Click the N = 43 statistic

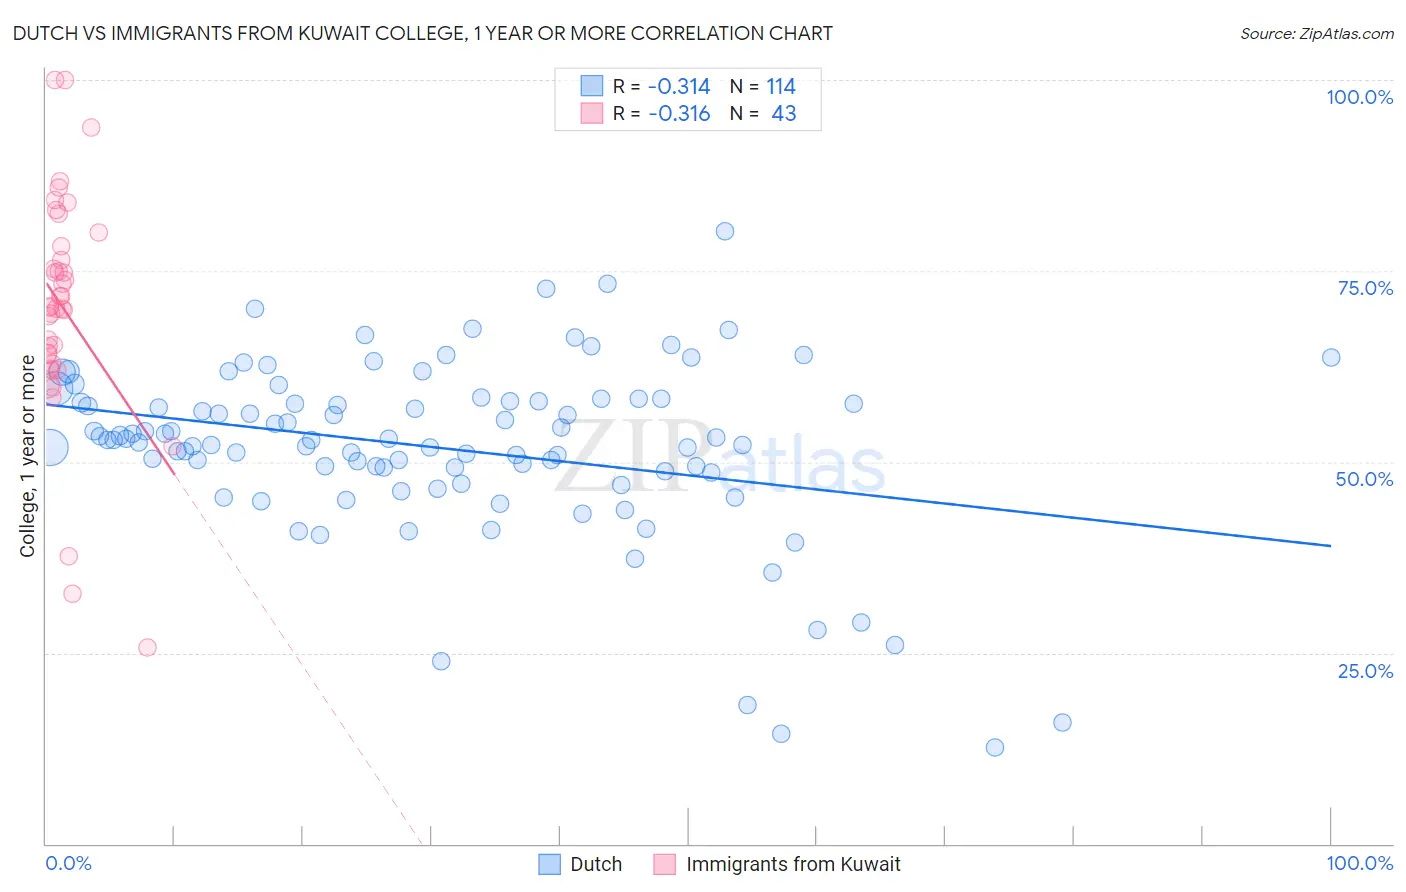(x=763, y=113)
